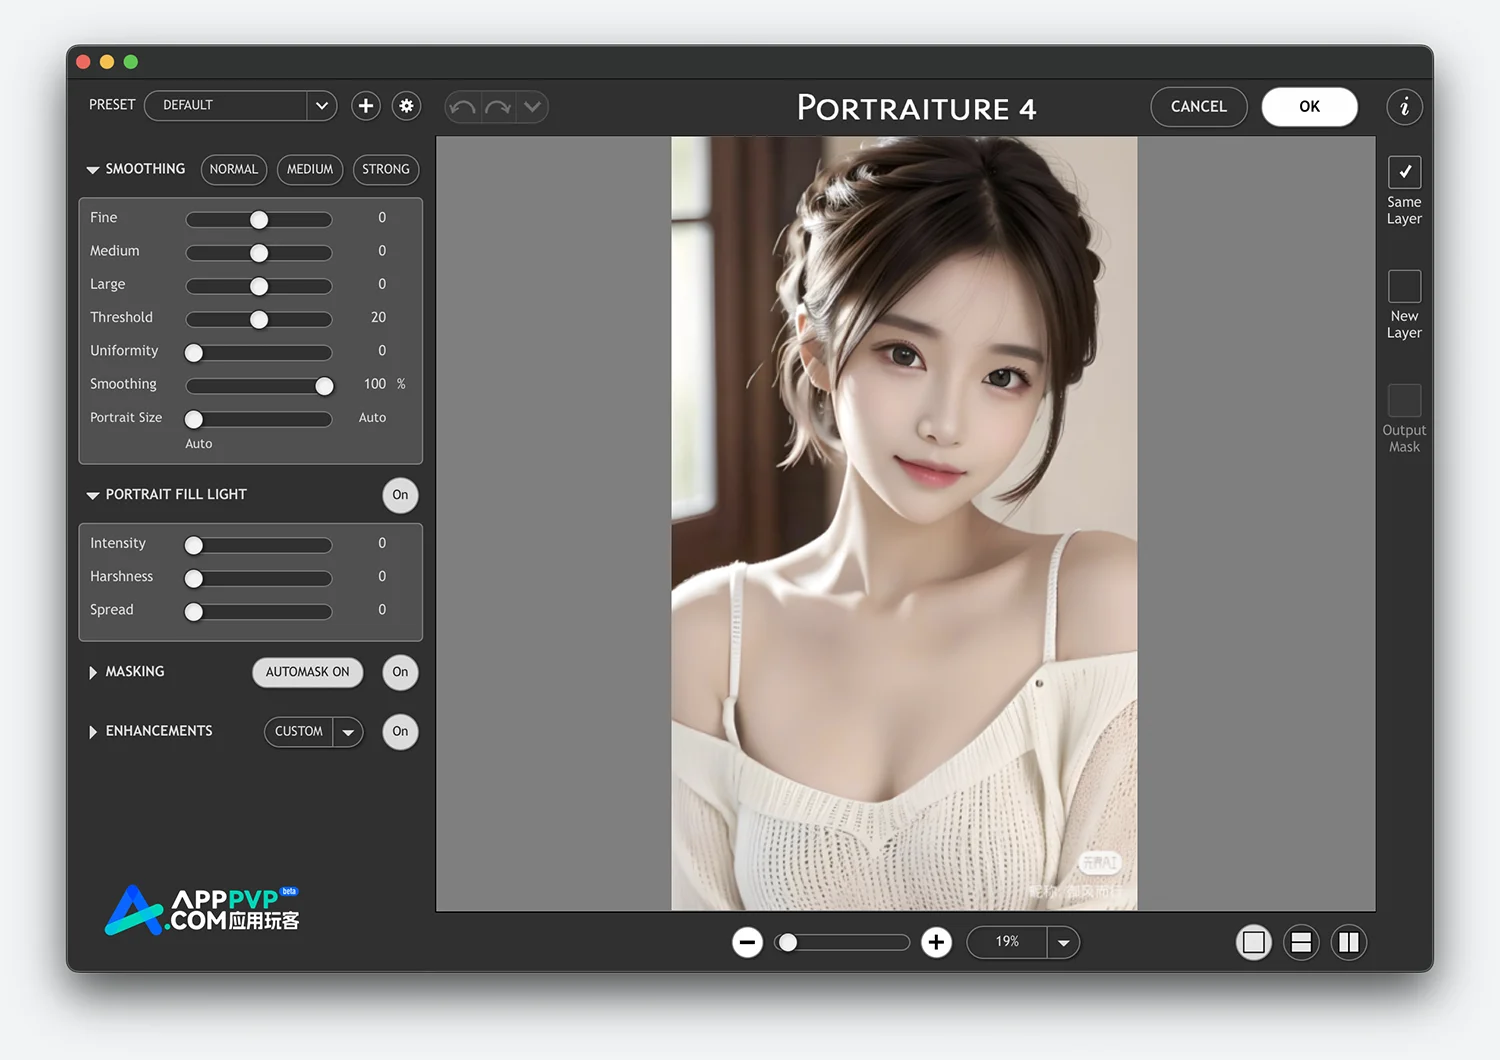The width and height of the screenshot is (1500, 1060).
Task: Apply STRONG smoothing preset
Action: pos(386,170)
